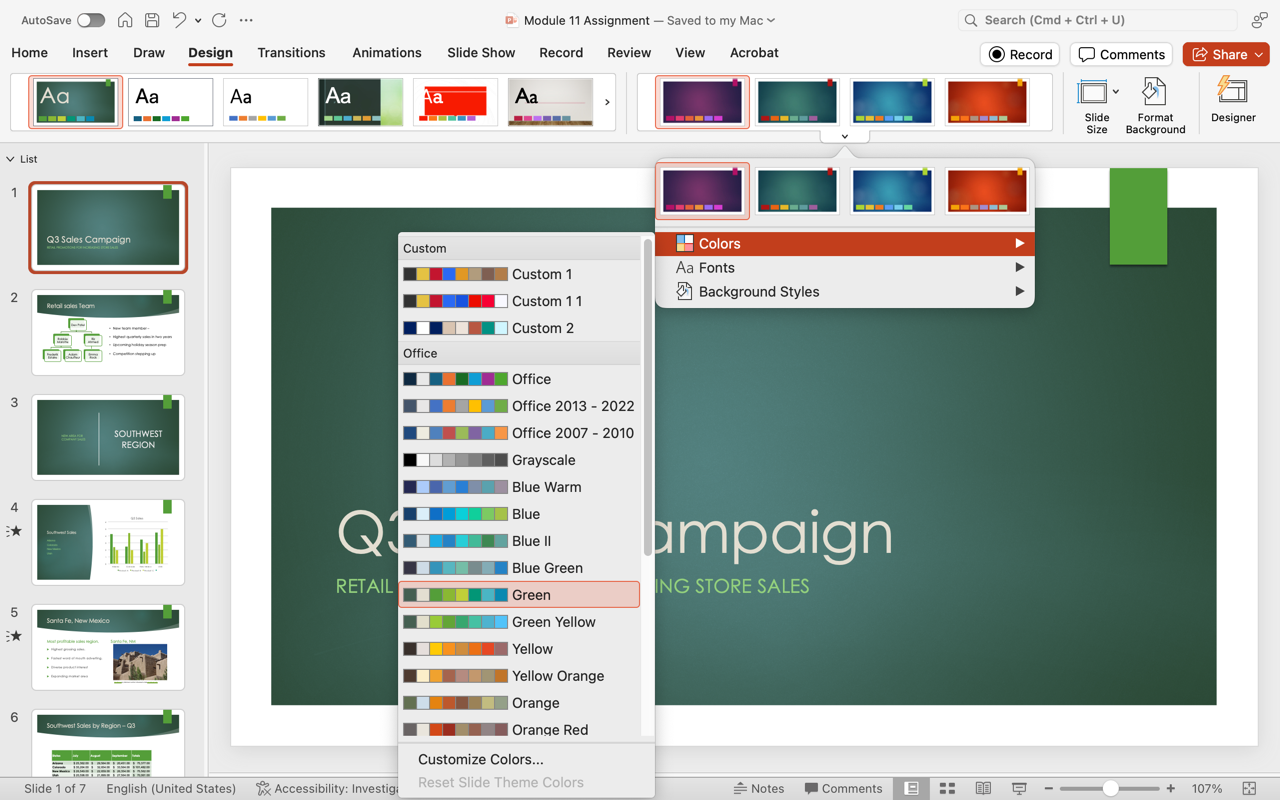Choose the orange variant in dropdown gallery
Viewport: 1280px width, 800px height.
click(986, 191)
